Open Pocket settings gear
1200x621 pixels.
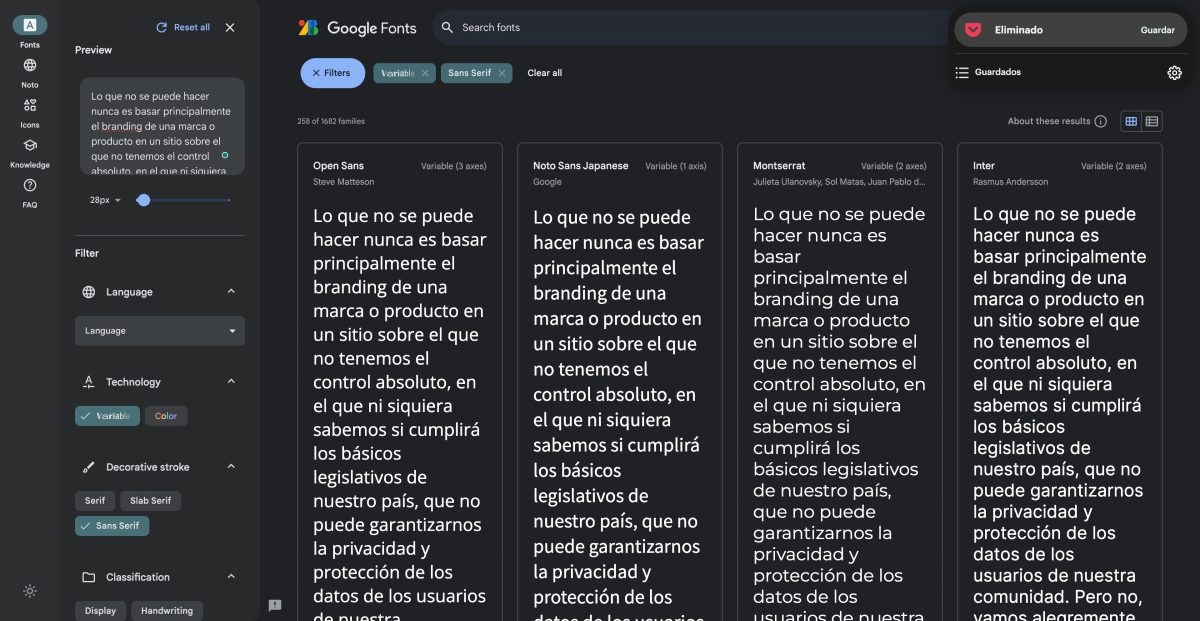point(1175,73)
